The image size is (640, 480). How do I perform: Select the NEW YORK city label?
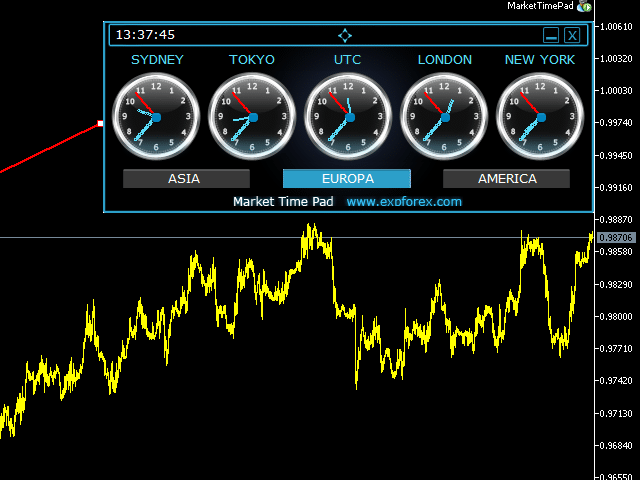(540, 60)
